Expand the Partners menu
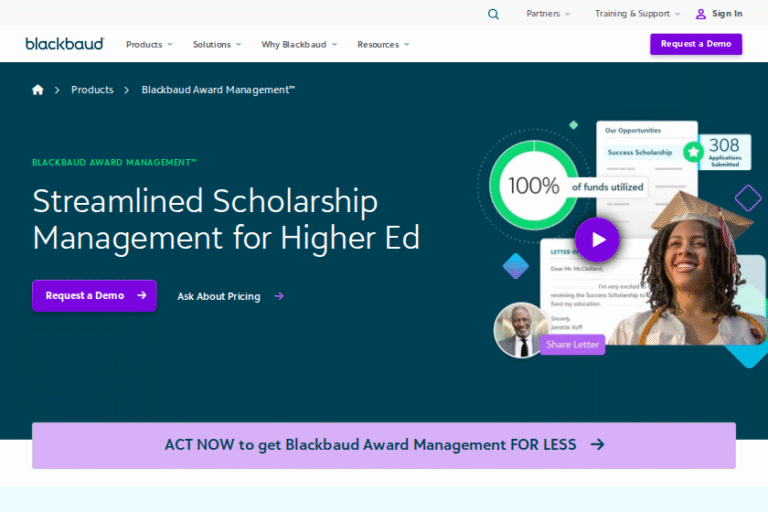 [548, 14]
